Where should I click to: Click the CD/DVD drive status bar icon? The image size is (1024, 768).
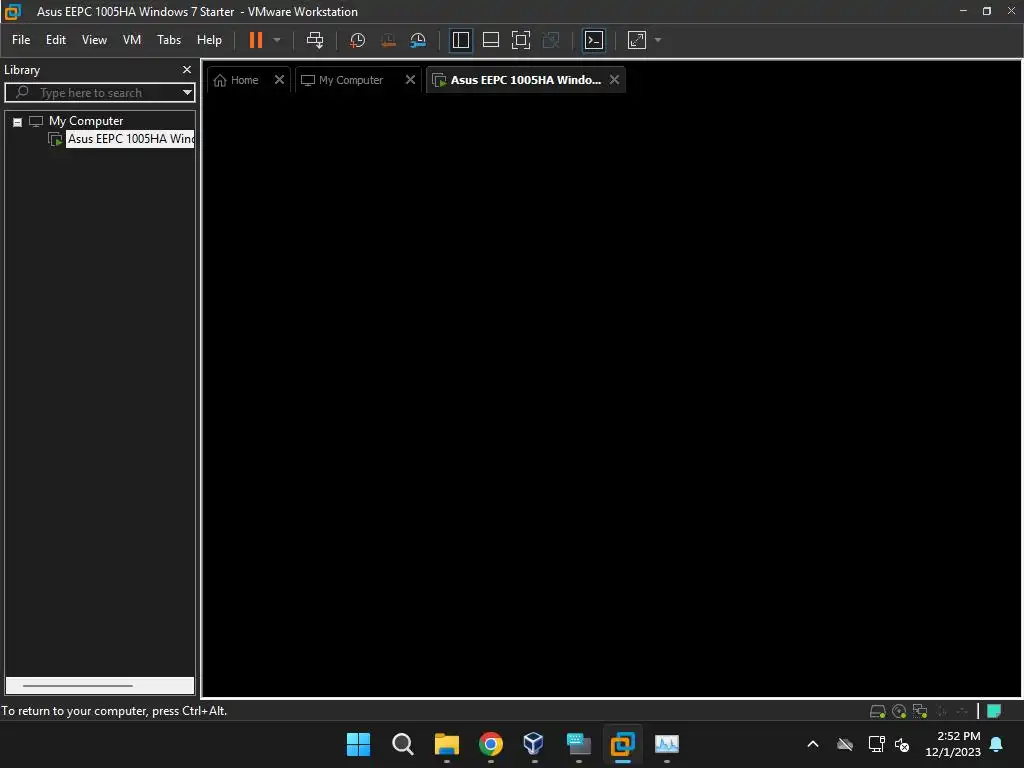click(x=899, y=711)
